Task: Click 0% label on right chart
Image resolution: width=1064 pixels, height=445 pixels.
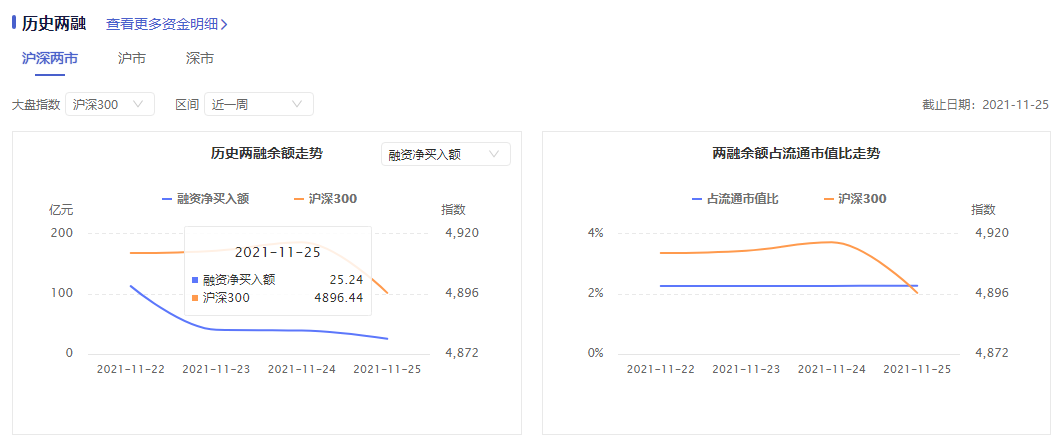Action: tap(595, 353)
